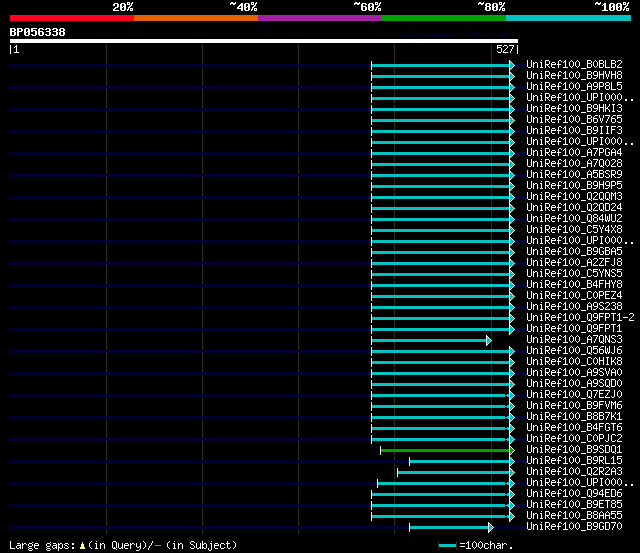Screen dimensions: 640x553
Task: Click the cyan 100char scale bar sample
Action: coord(447,545)
